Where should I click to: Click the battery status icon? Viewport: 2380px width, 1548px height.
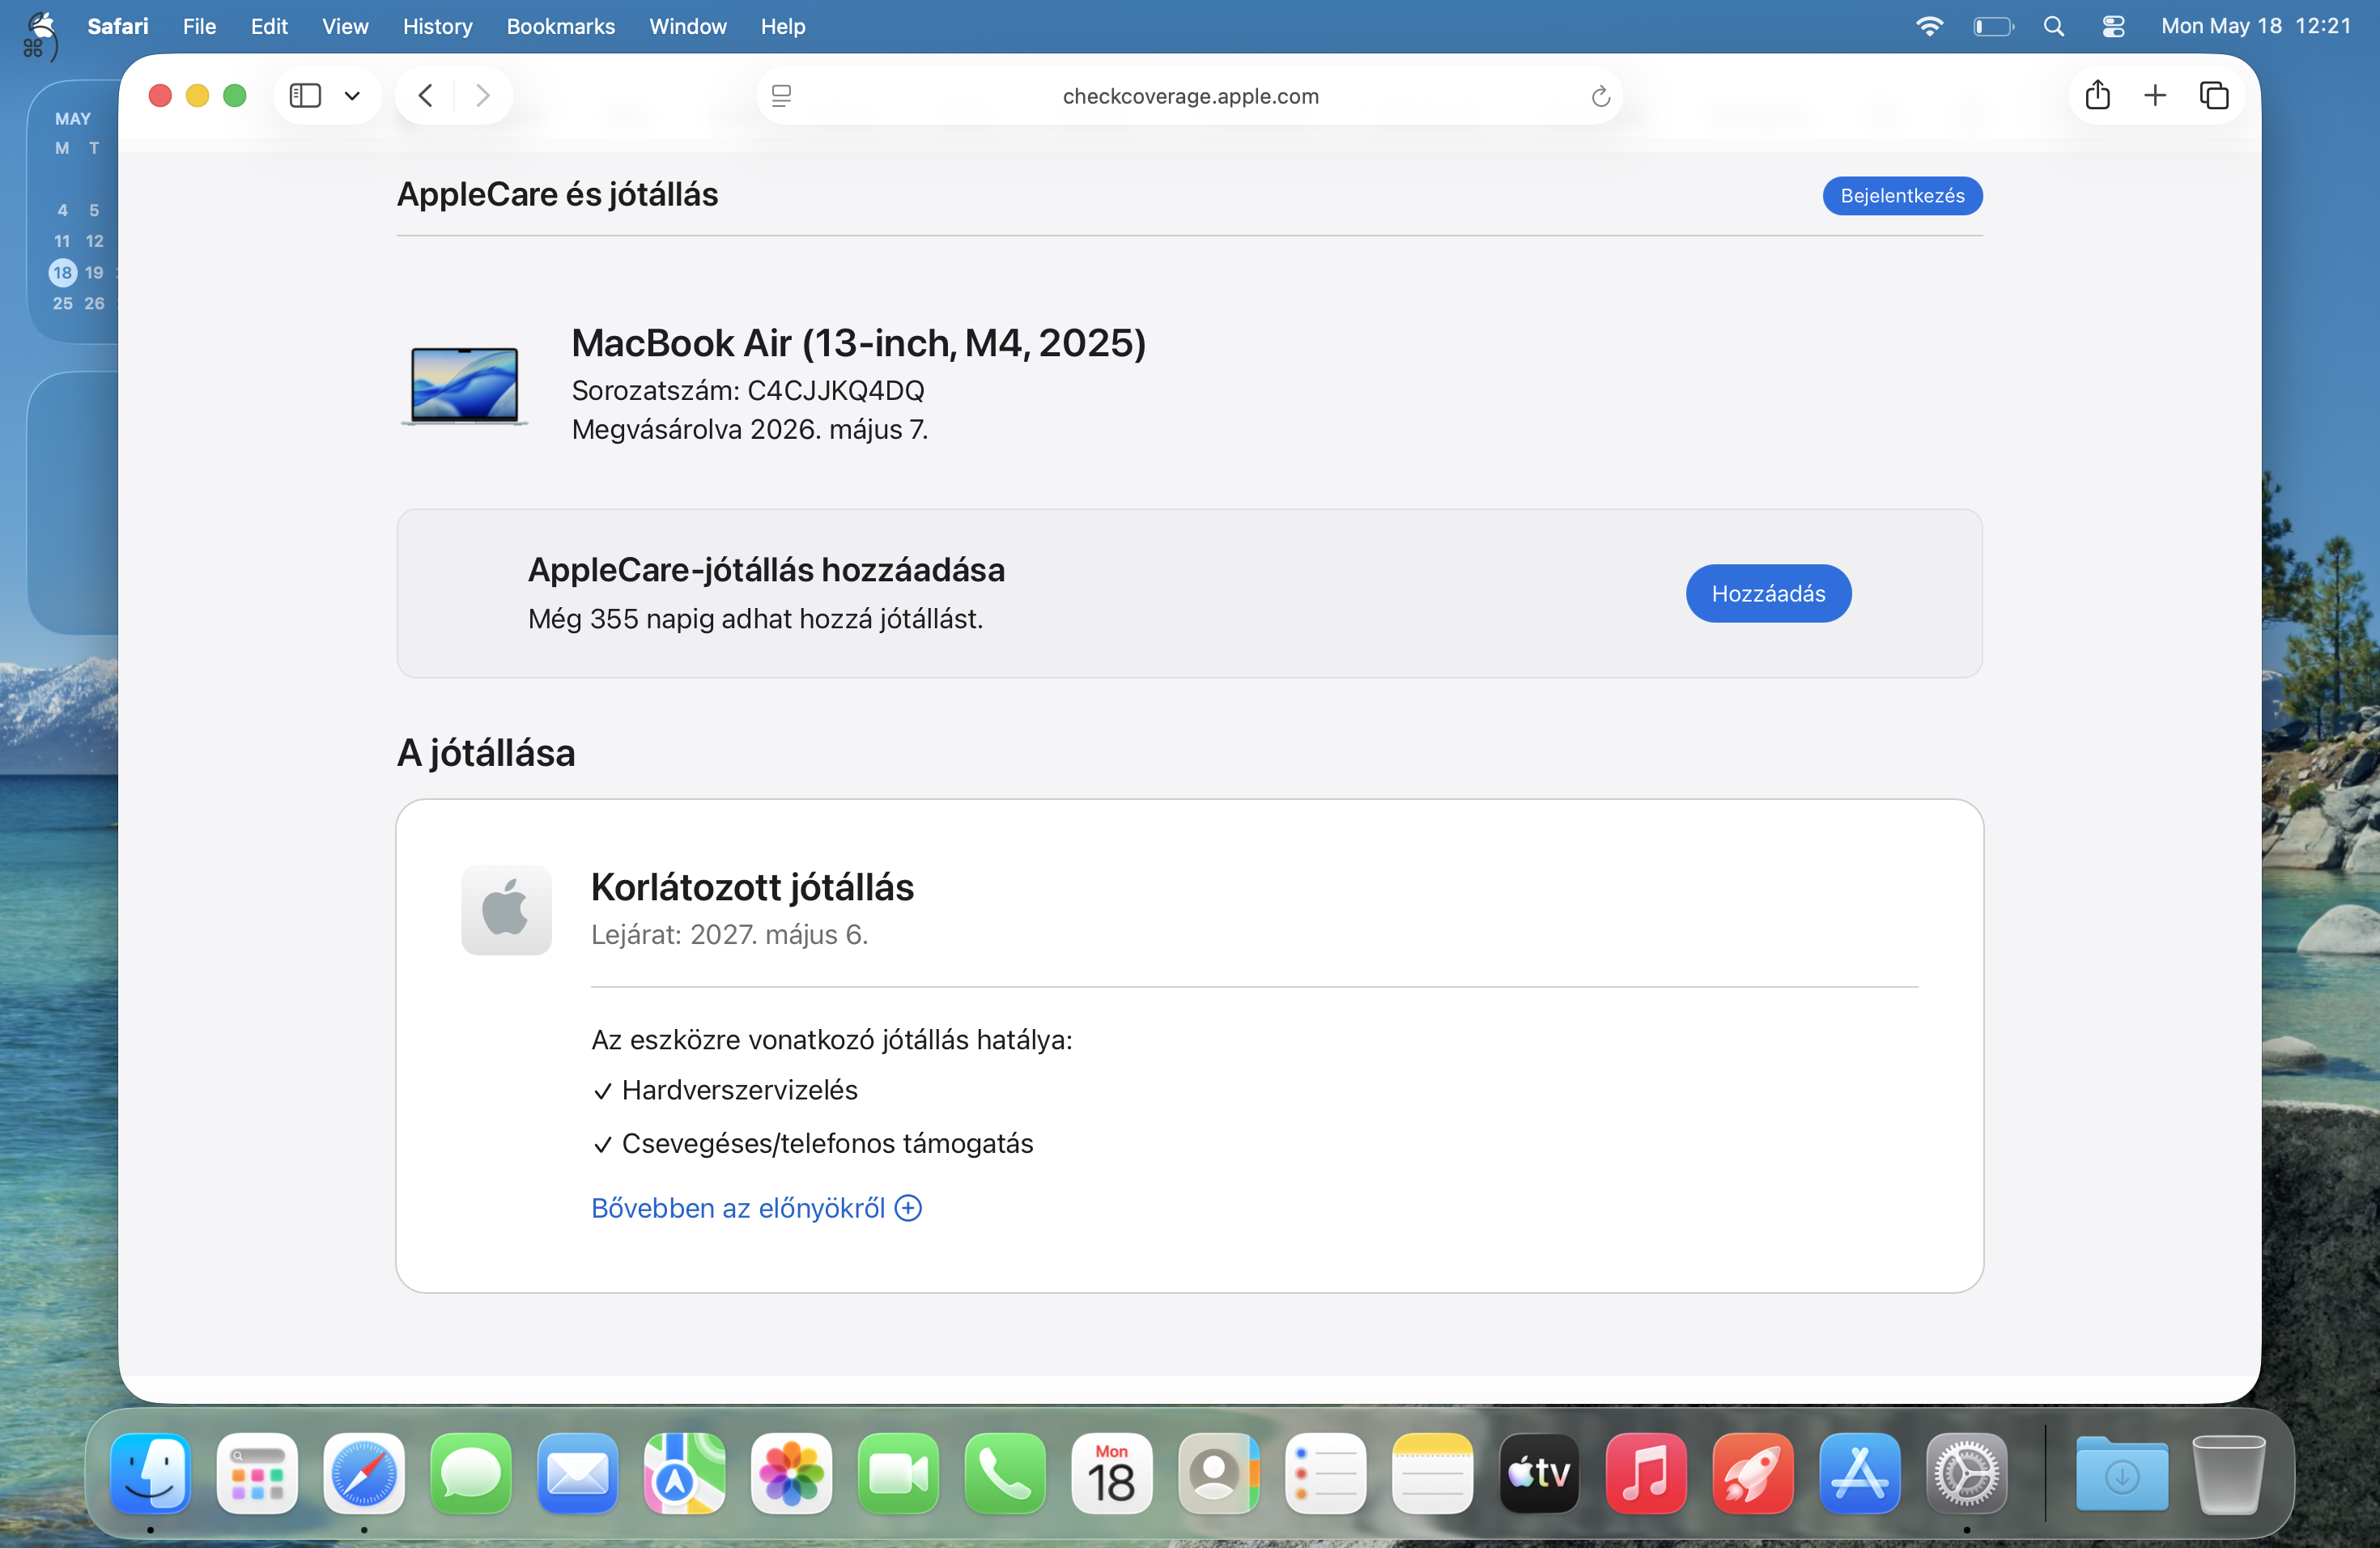pos(1993,26)
